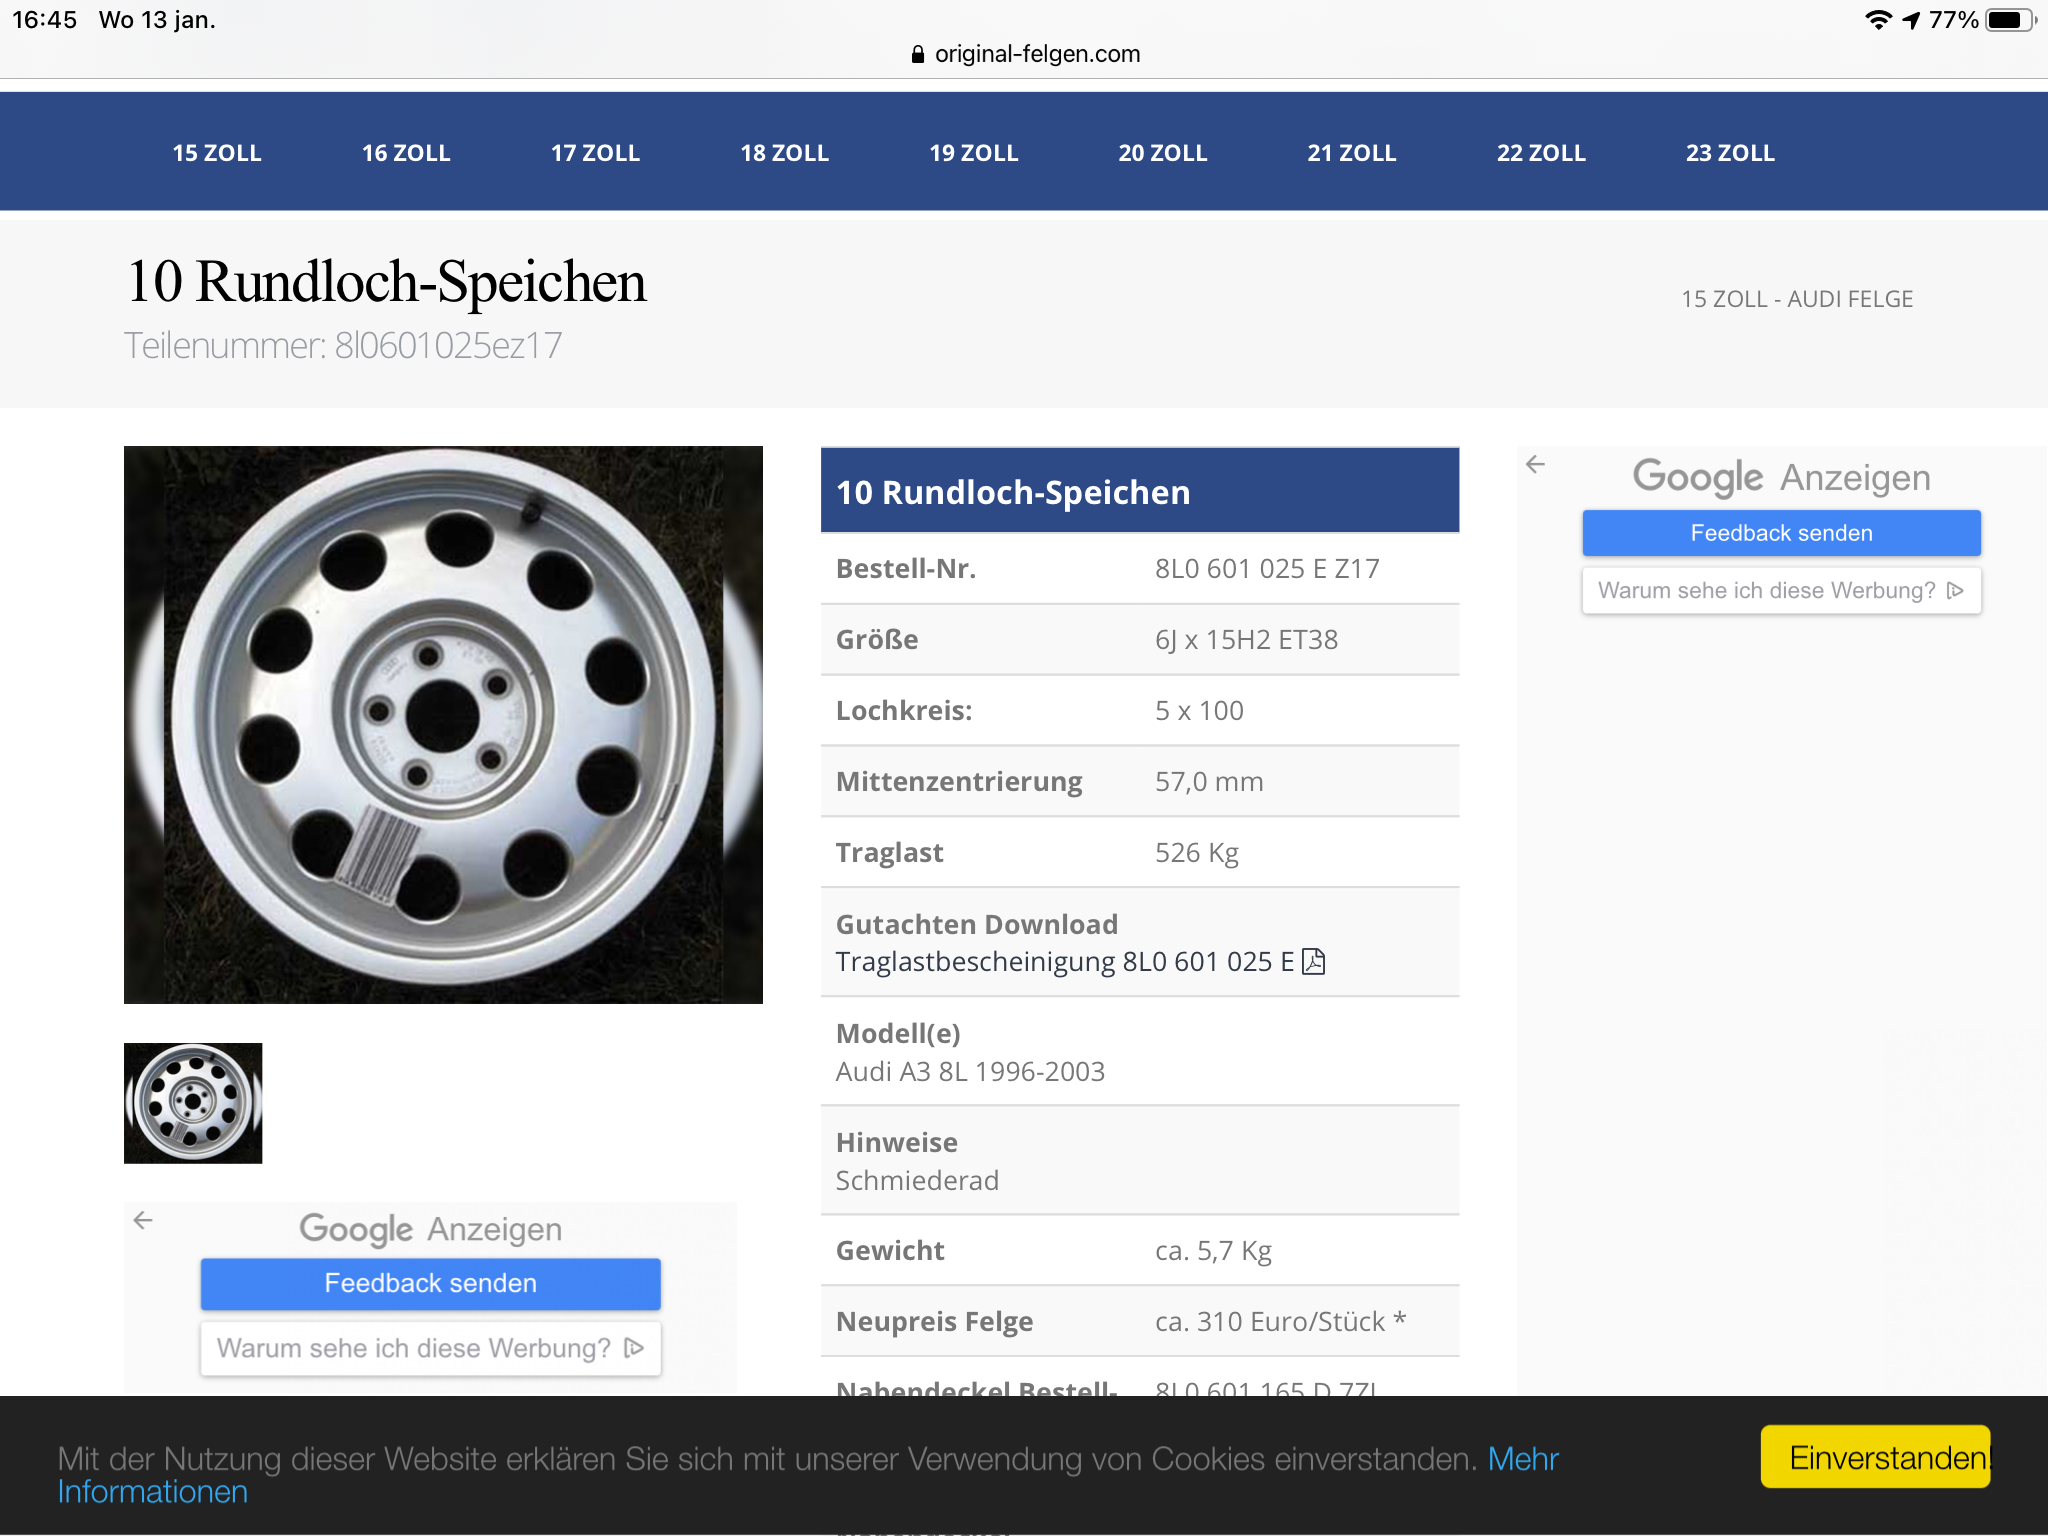Click the back arrow in lower-left Google ad
Image resolution: width=2048 pixels, height=1536 pixels.
tap(143, 1220)
